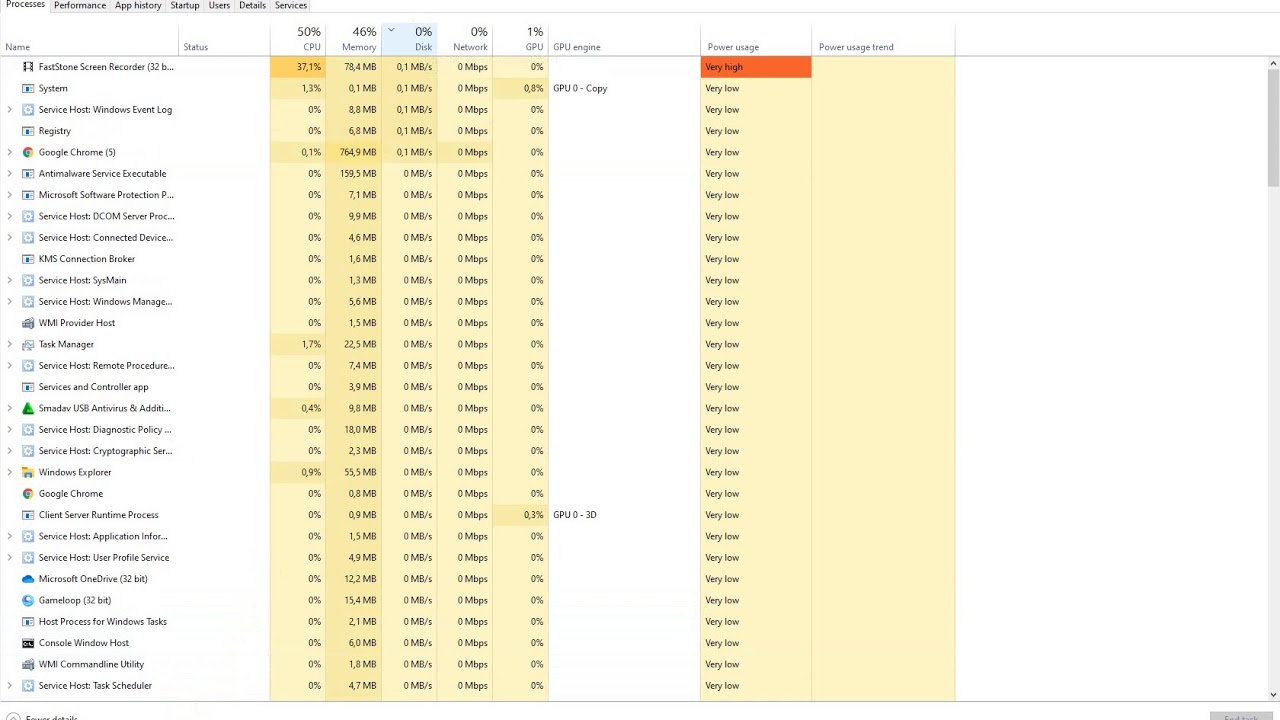Expand Service Host: Remote Procedure row
The width and height of the screenshot is (1280, 720).
pyautogui.click(x=10, y=366)
